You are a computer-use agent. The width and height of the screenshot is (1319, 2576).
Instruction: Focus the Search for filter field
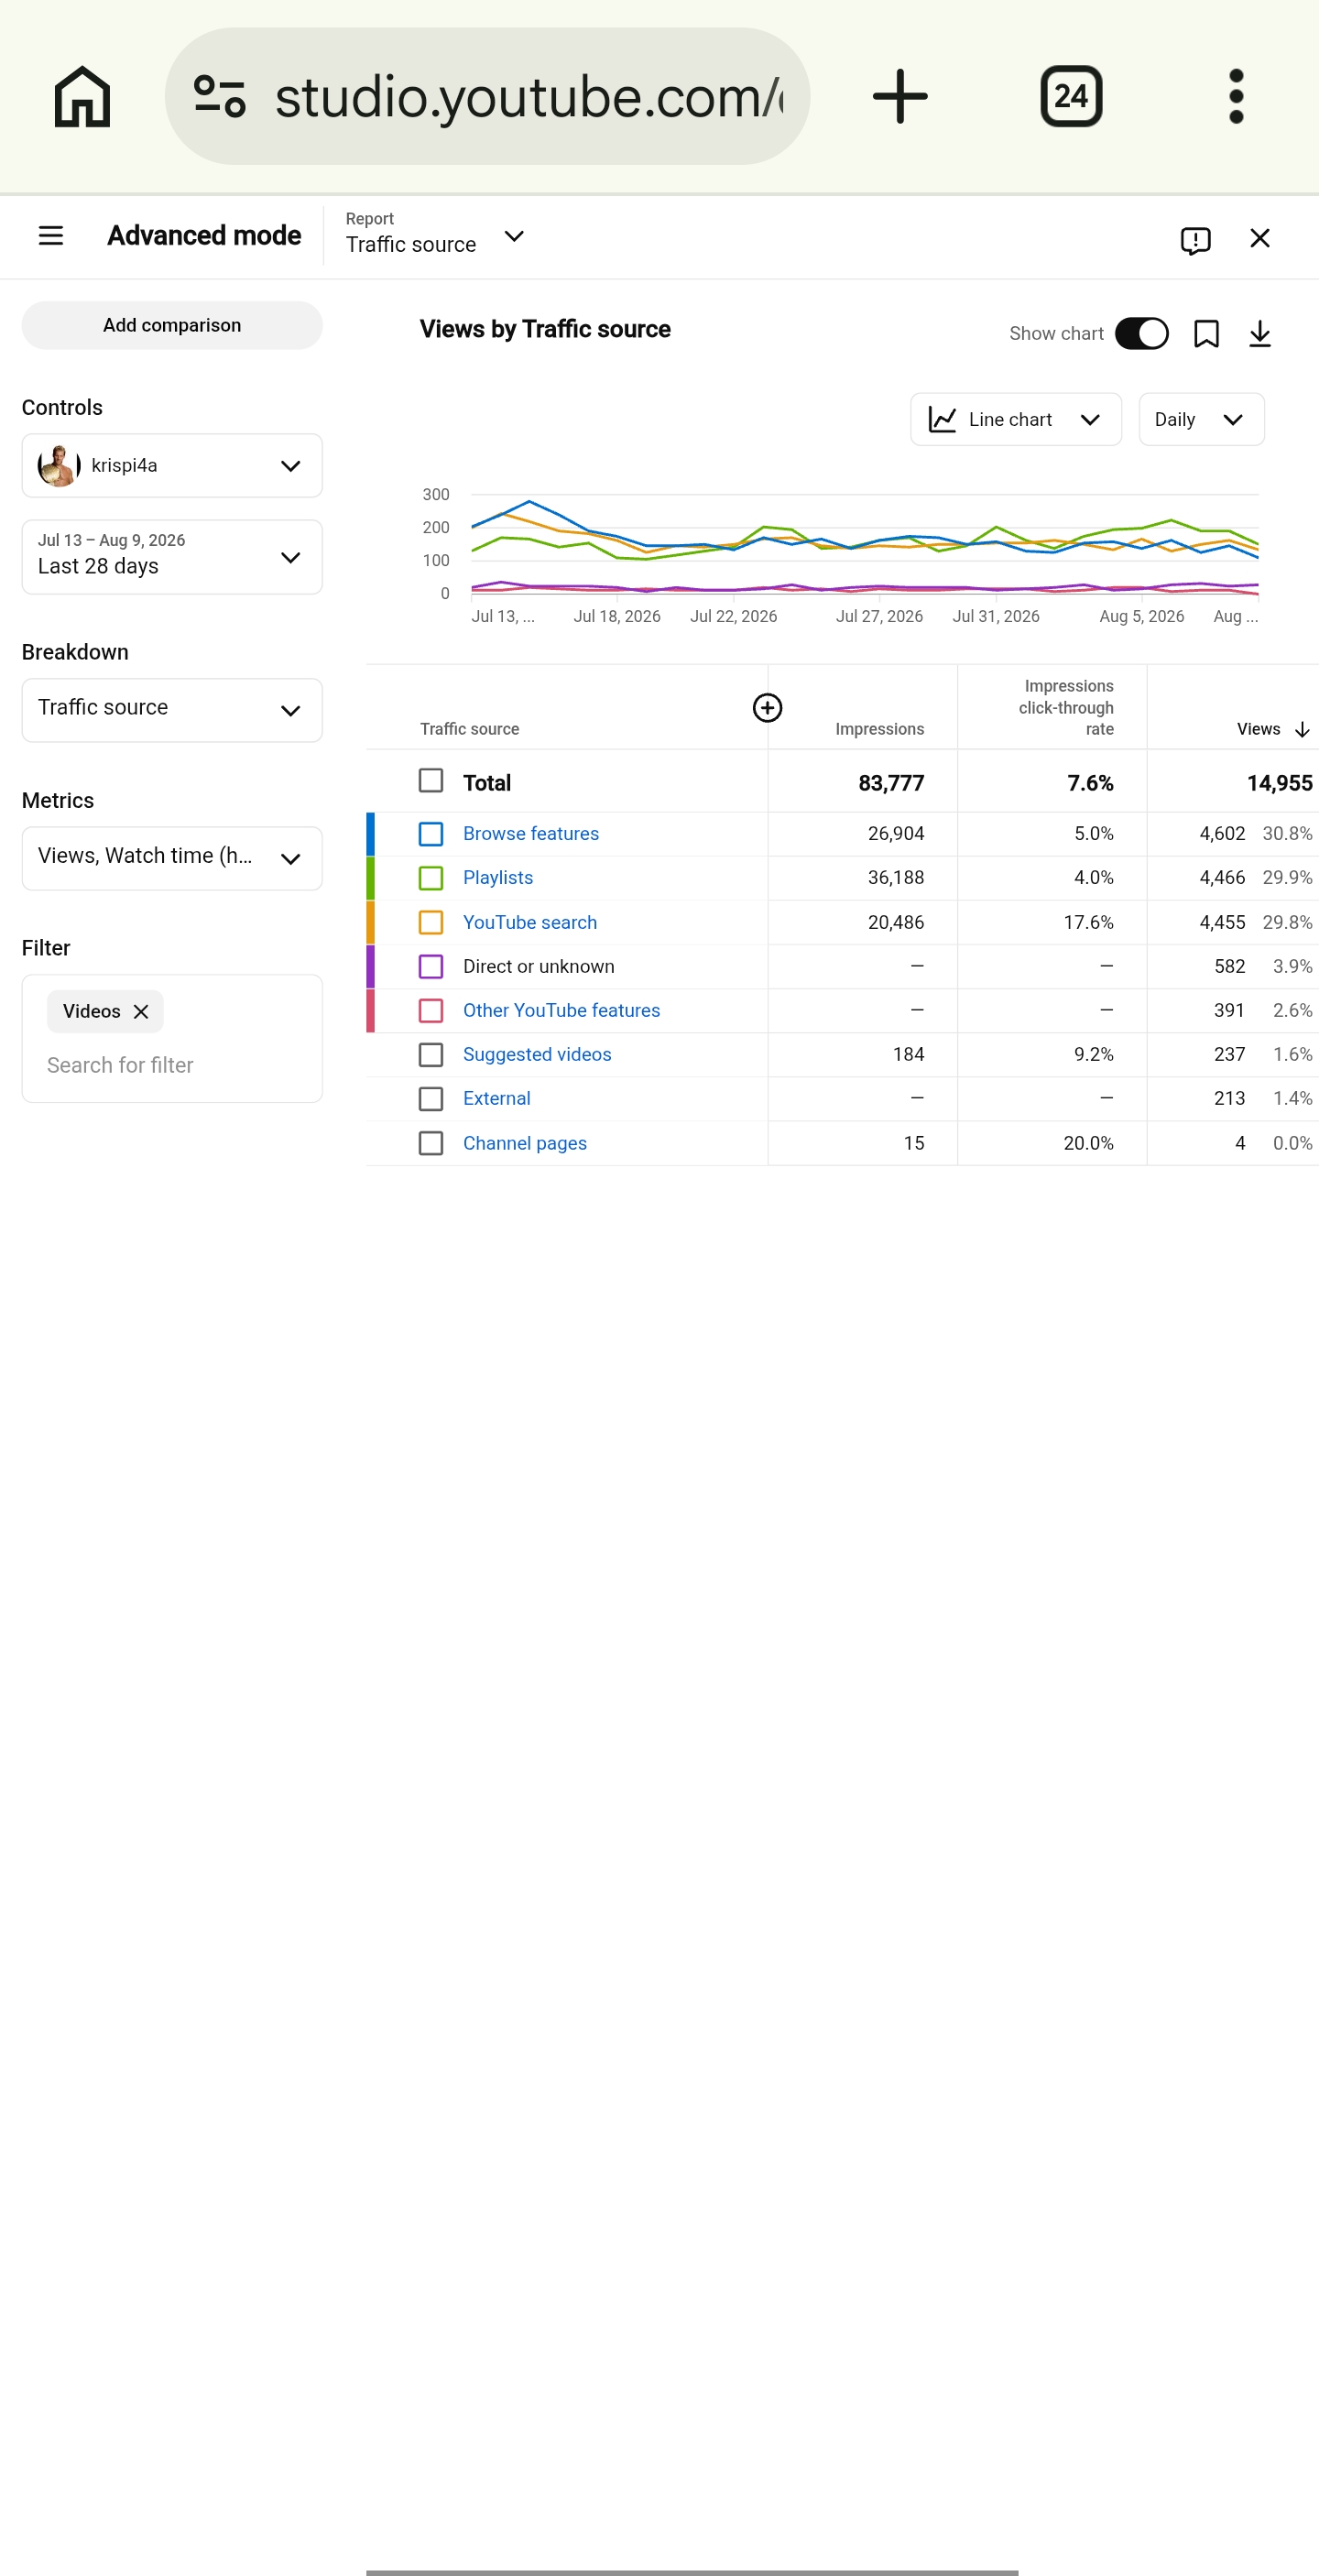point(172,1066)
